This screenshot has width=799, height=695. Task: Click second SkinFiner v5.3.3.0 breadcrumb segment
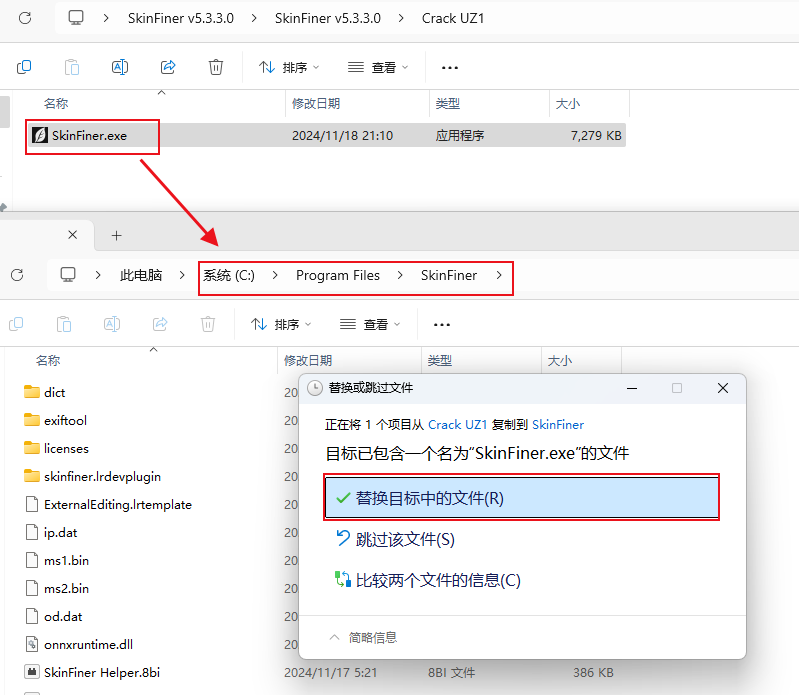click(328, 18)
